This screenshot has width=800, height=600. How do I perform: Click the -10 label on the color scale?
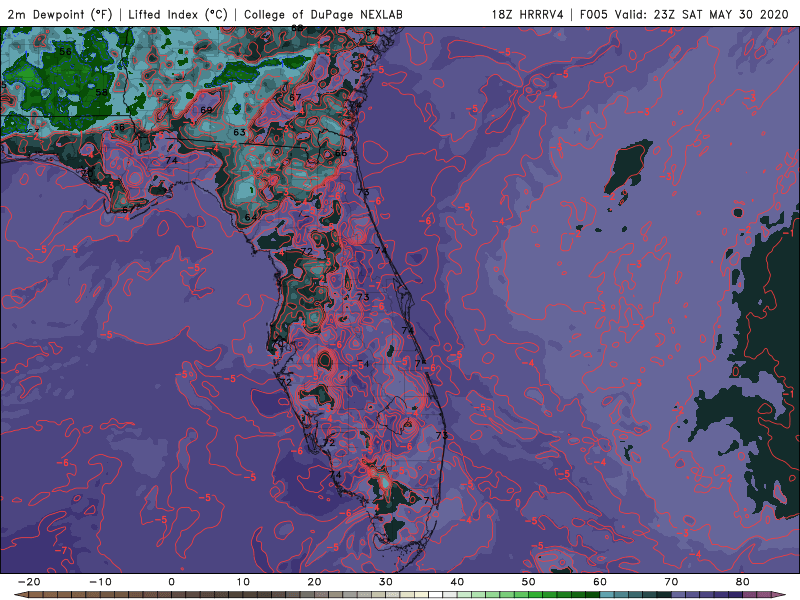click(x=101, y=582)
